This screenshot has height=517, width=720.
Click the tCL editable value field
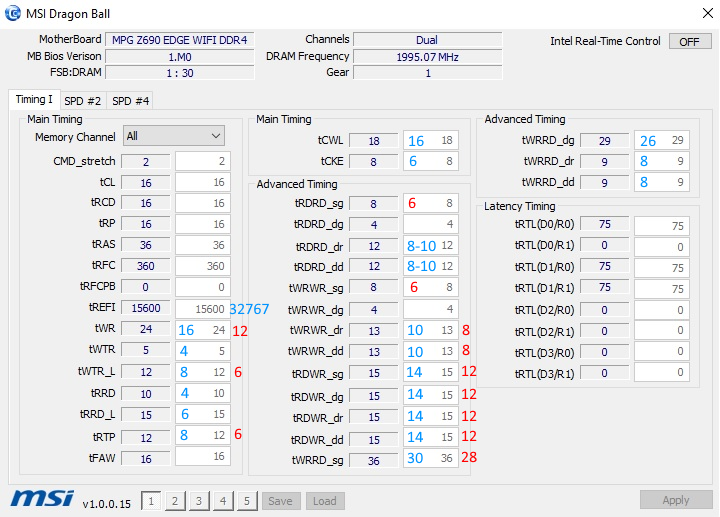[x=202, y=182]
